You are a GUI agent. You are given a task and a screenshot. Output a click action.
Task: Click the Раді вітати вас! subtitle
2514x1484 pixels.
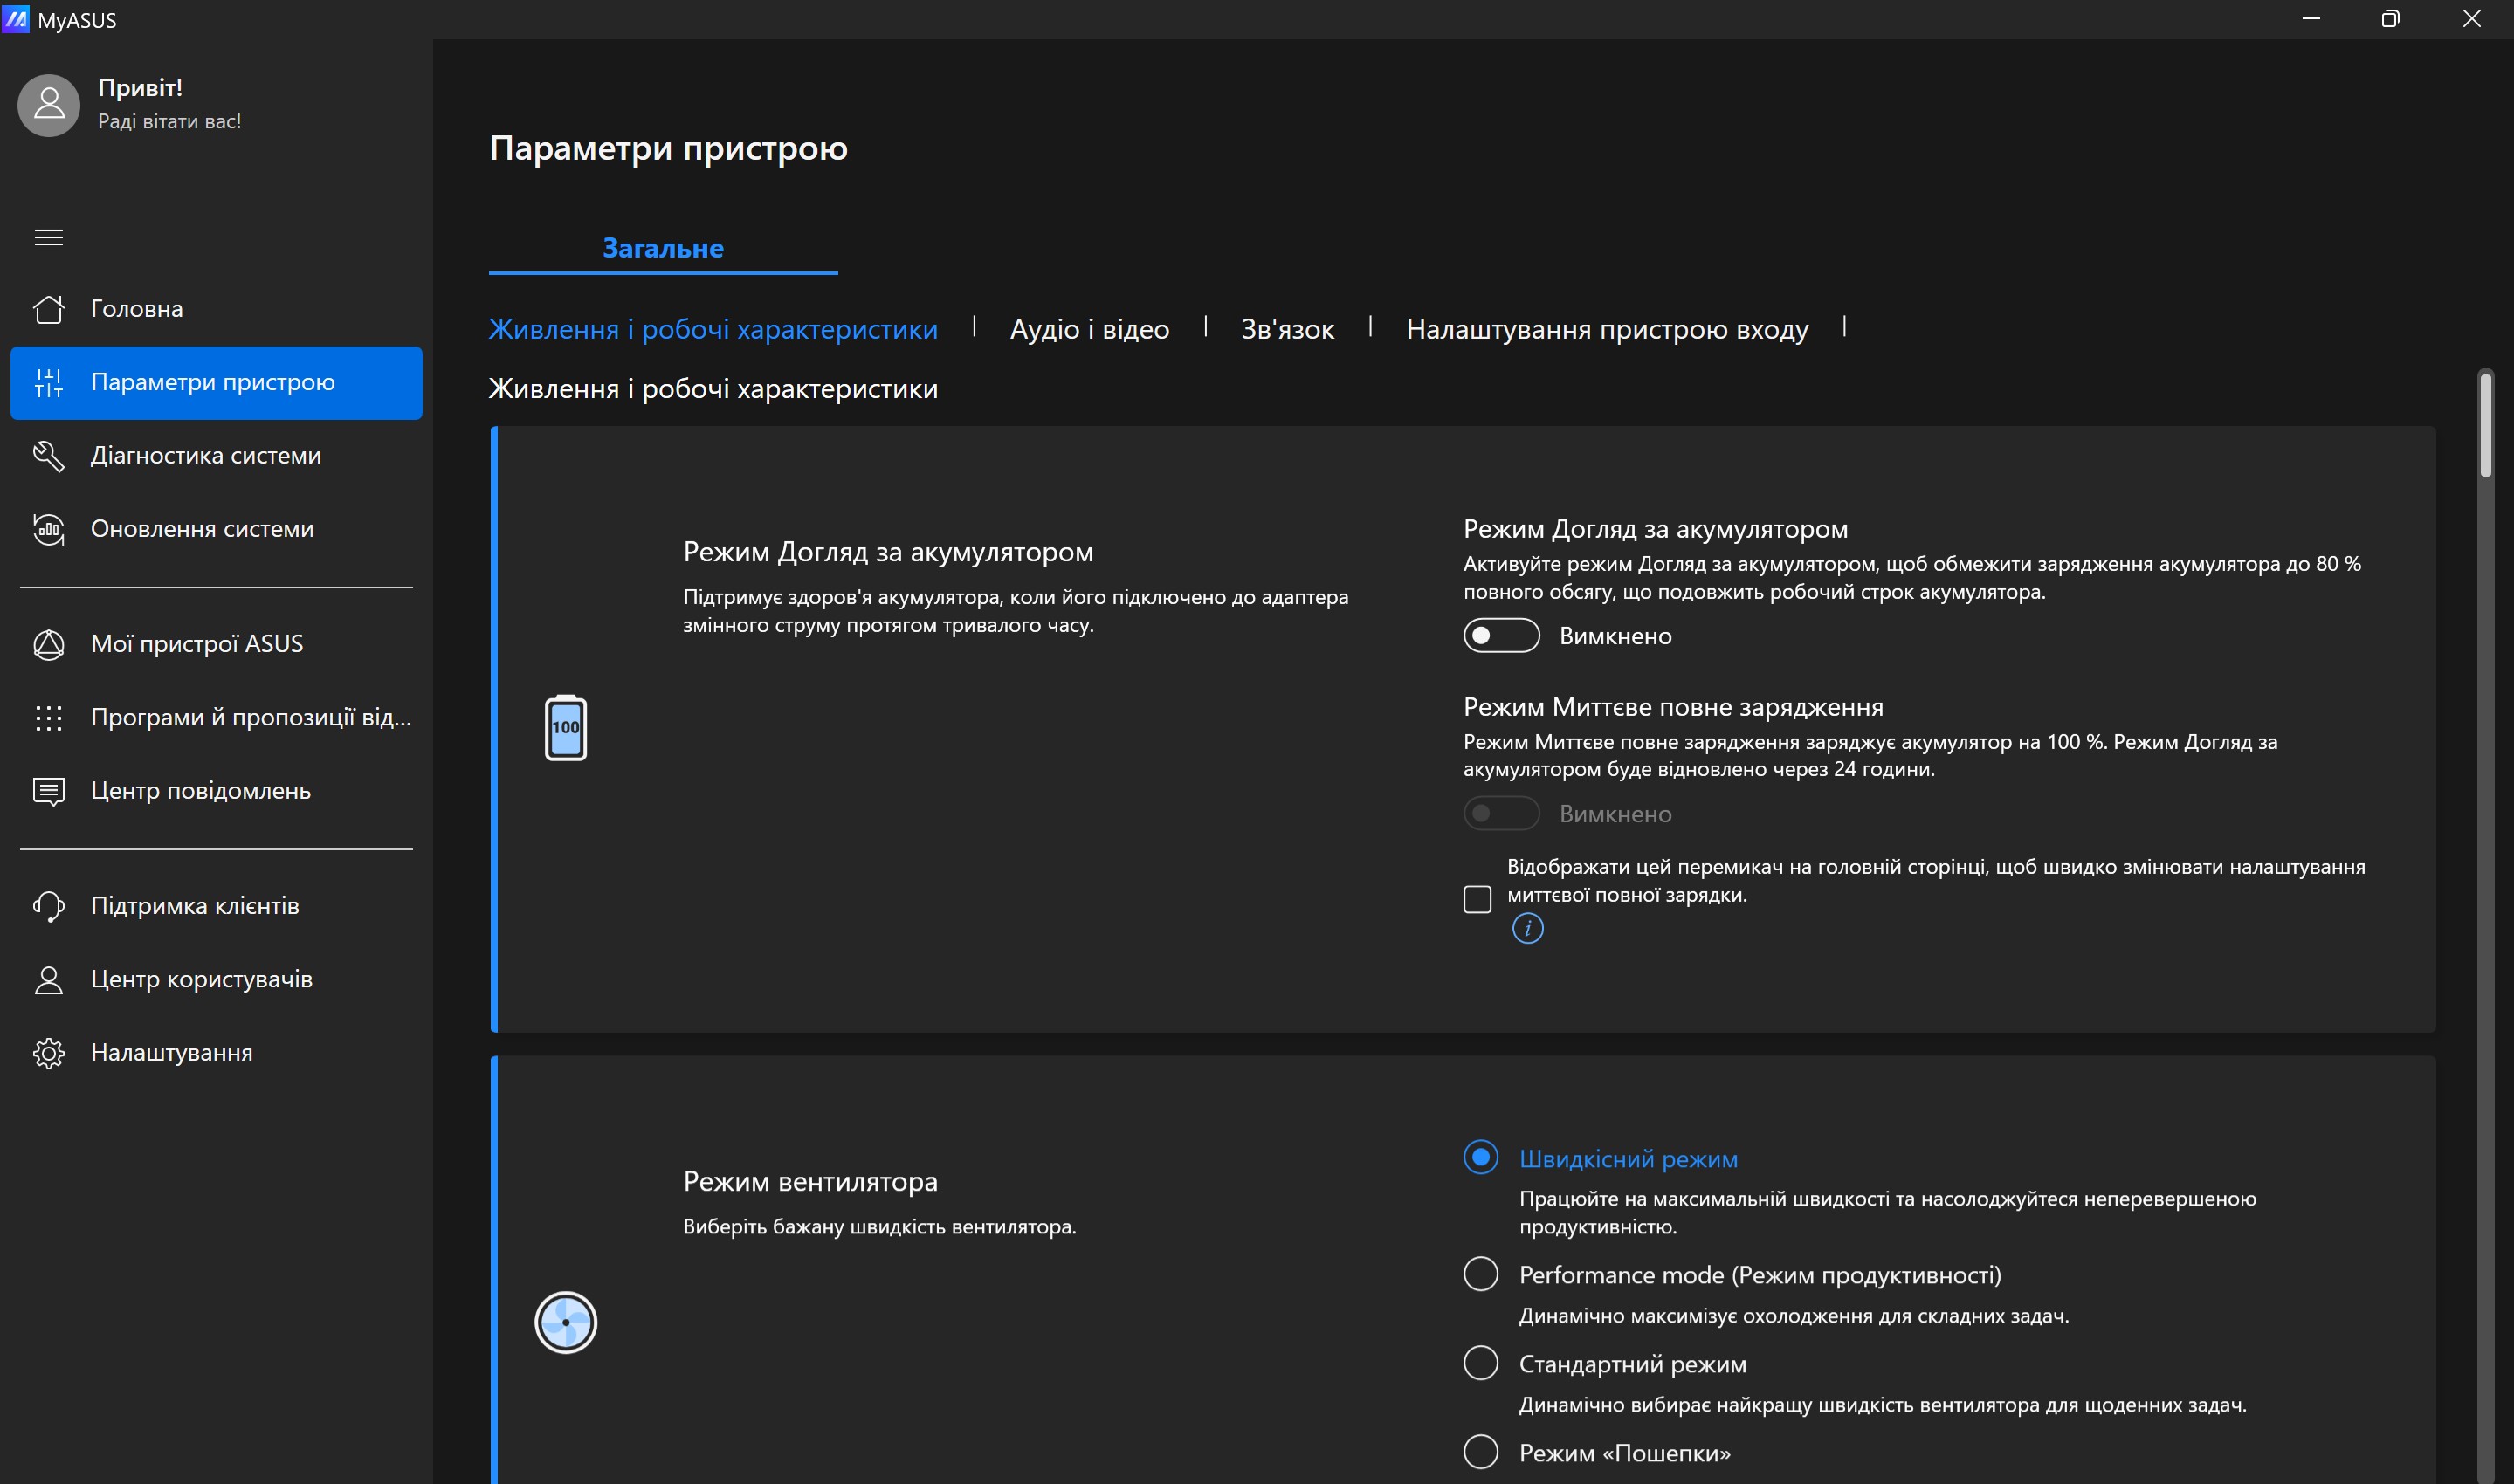(169, 122)
